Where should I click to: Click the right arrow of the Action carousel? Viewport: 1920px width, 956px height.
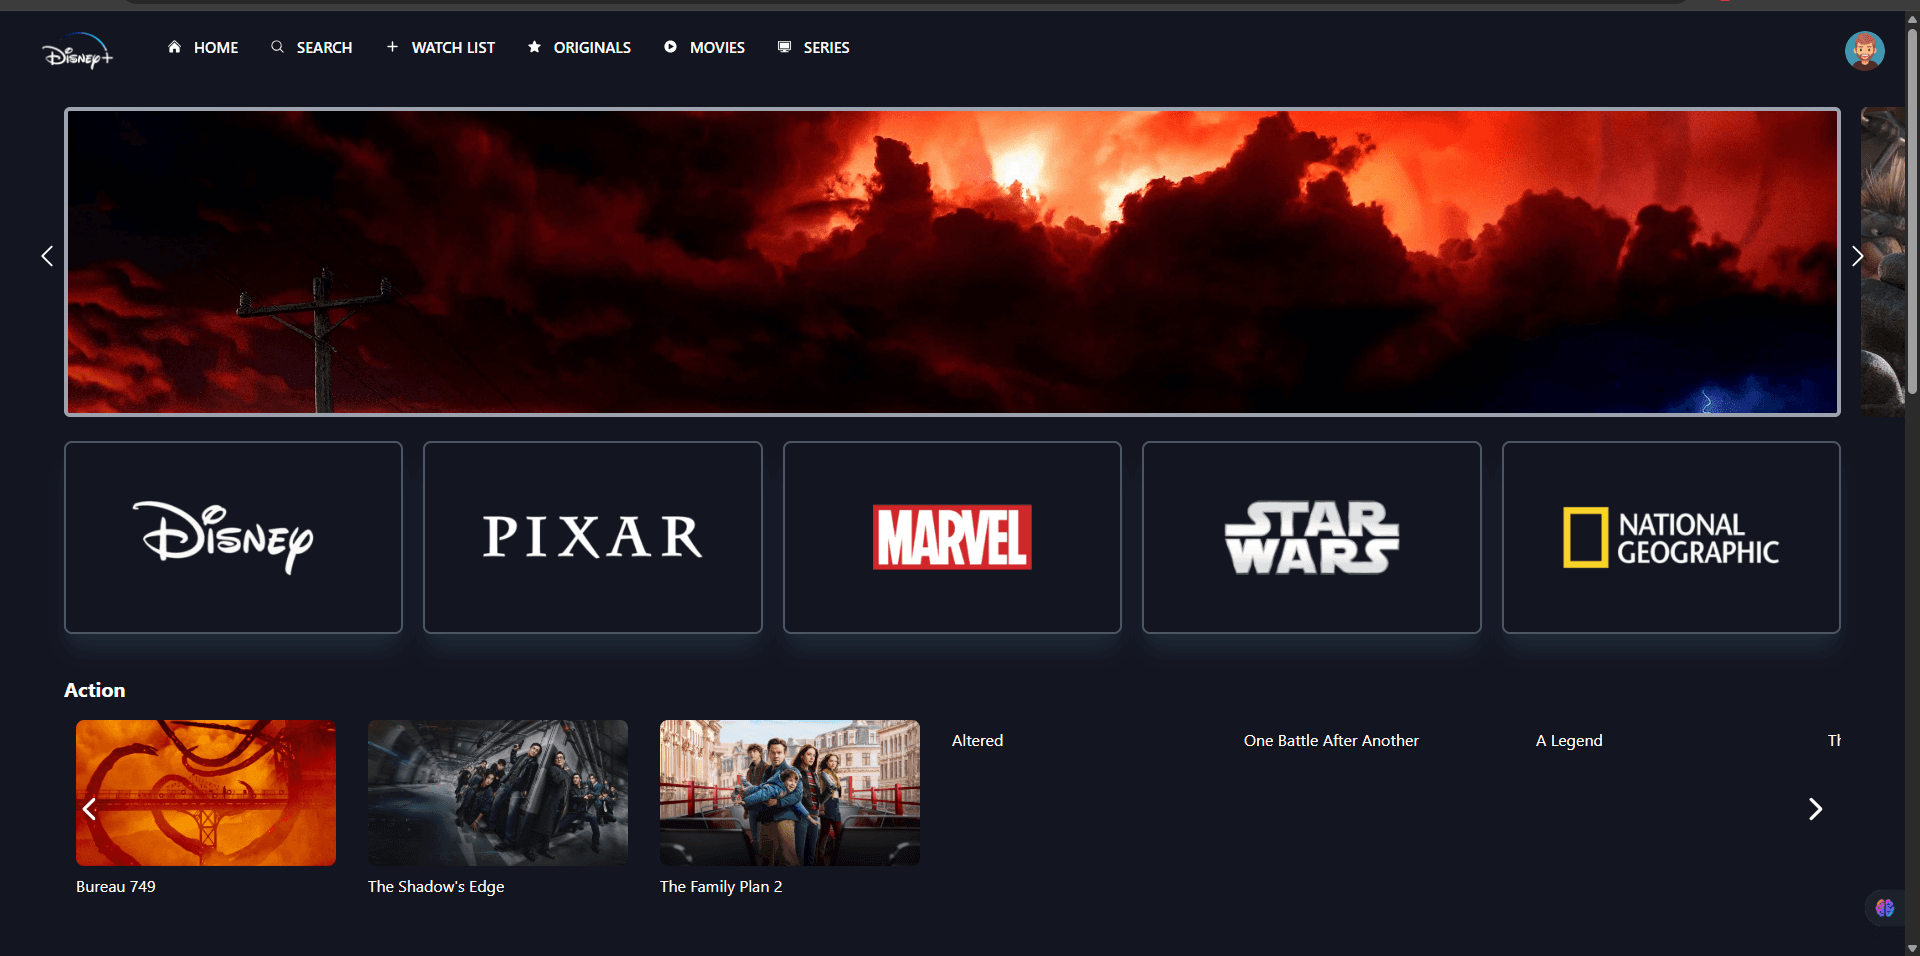point(1816,808)
